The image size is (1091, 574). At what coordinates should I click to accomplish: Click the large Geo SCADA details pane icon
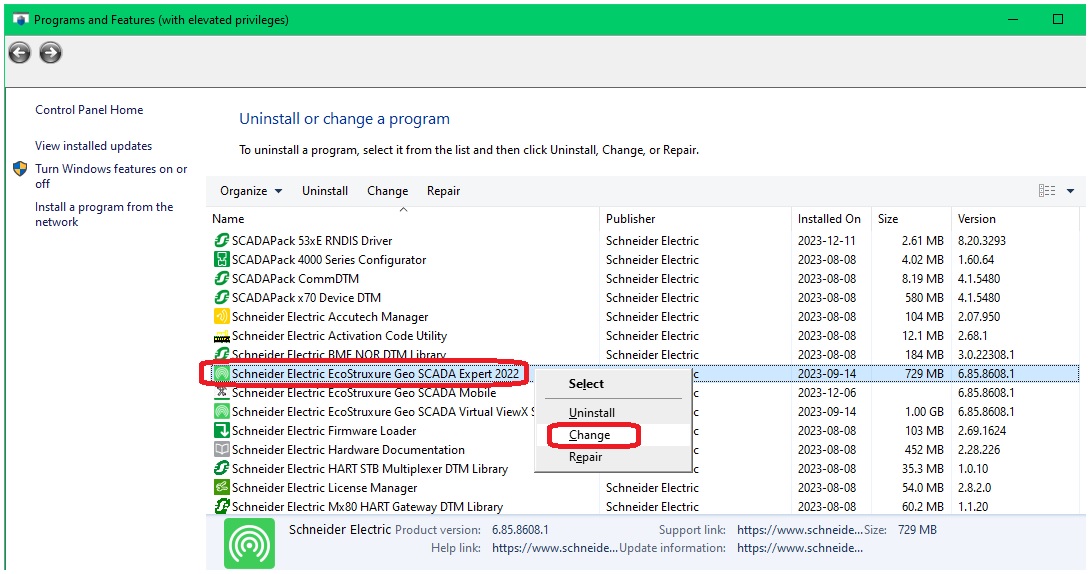click(x=249, y=543)
